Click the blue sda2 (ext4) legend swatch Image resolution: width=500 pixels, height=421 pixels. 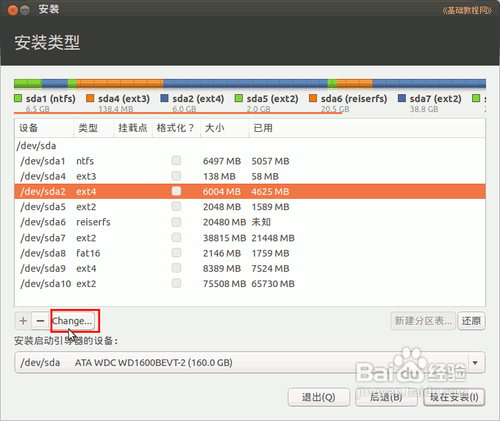tap(164, 98)
